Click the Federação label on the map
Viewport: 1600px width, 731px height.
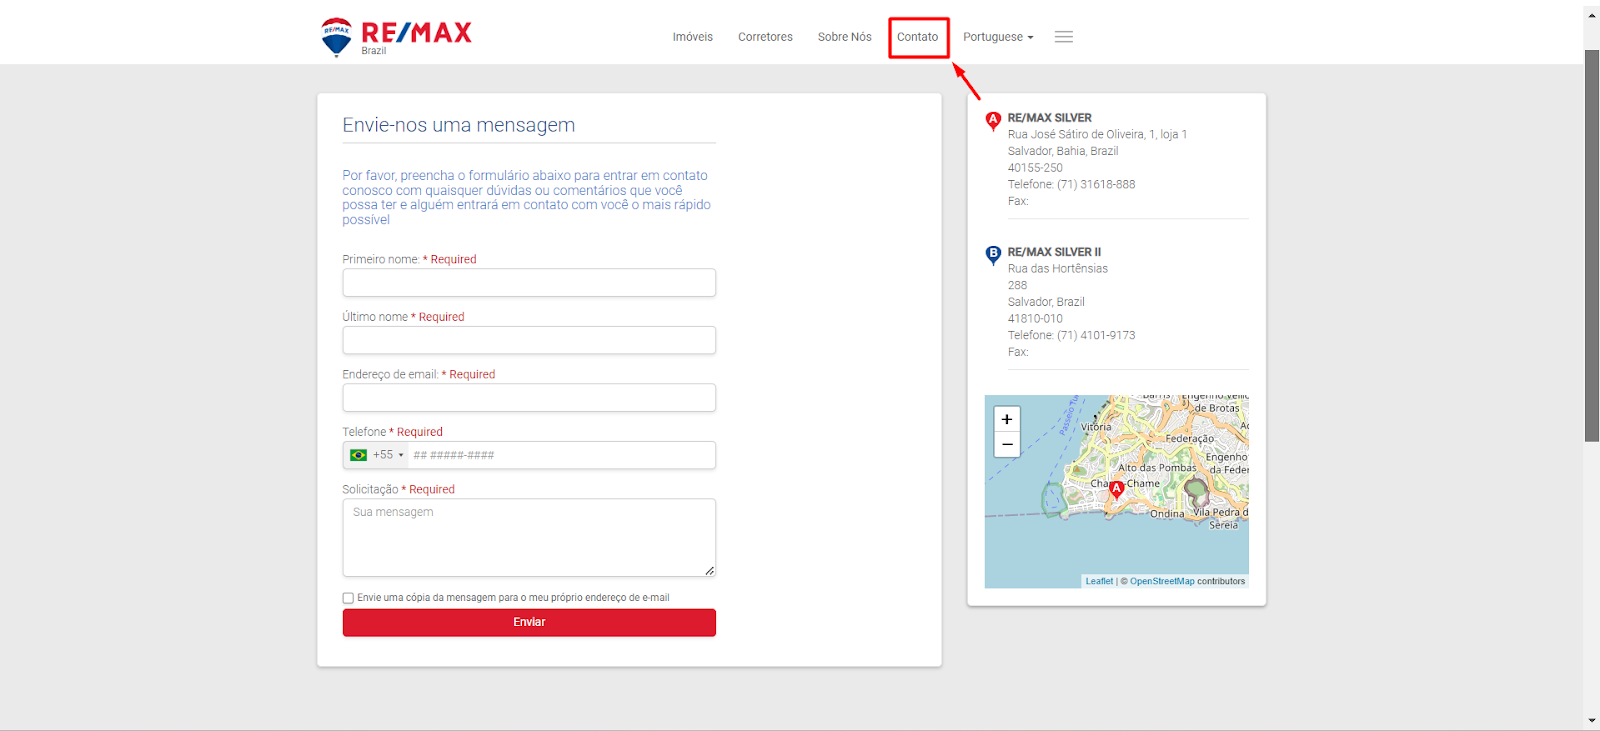pyautogui.click(x=1190, y=439)
